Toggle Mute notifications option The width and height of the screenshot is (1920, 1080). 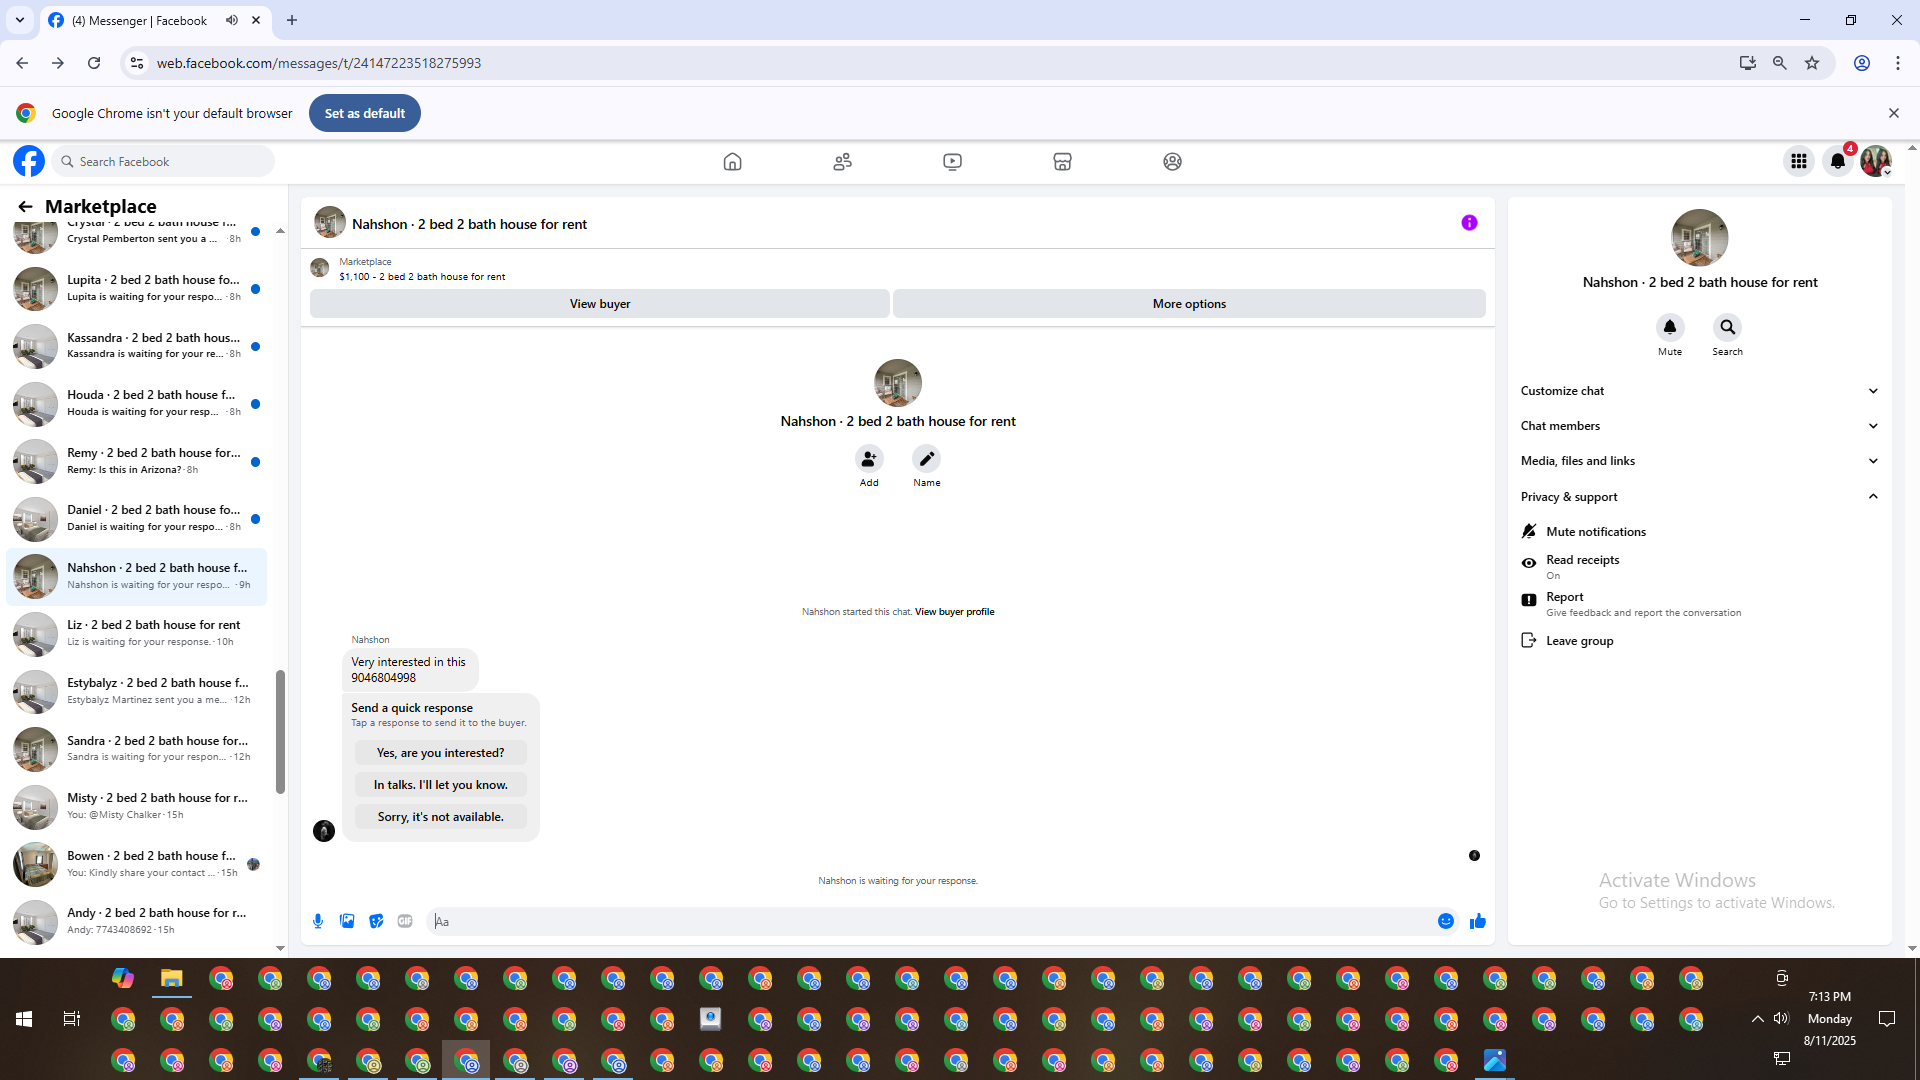(1595, 532)
